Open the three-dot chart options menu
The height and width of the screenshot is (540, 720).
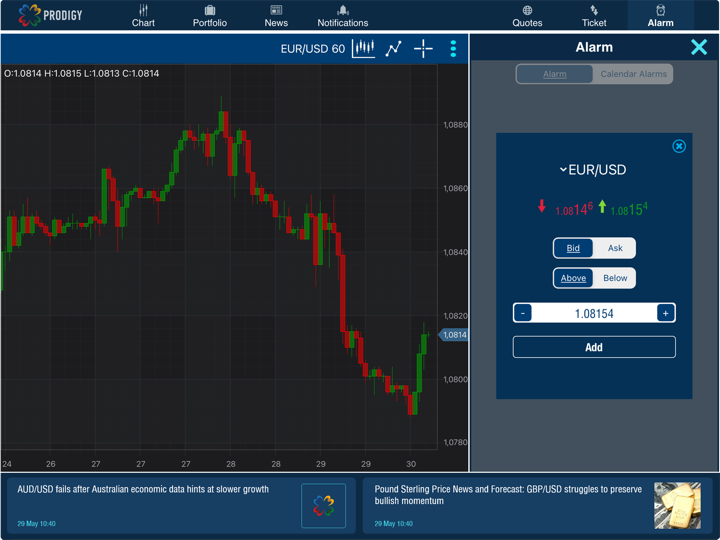tap(453, 48)
